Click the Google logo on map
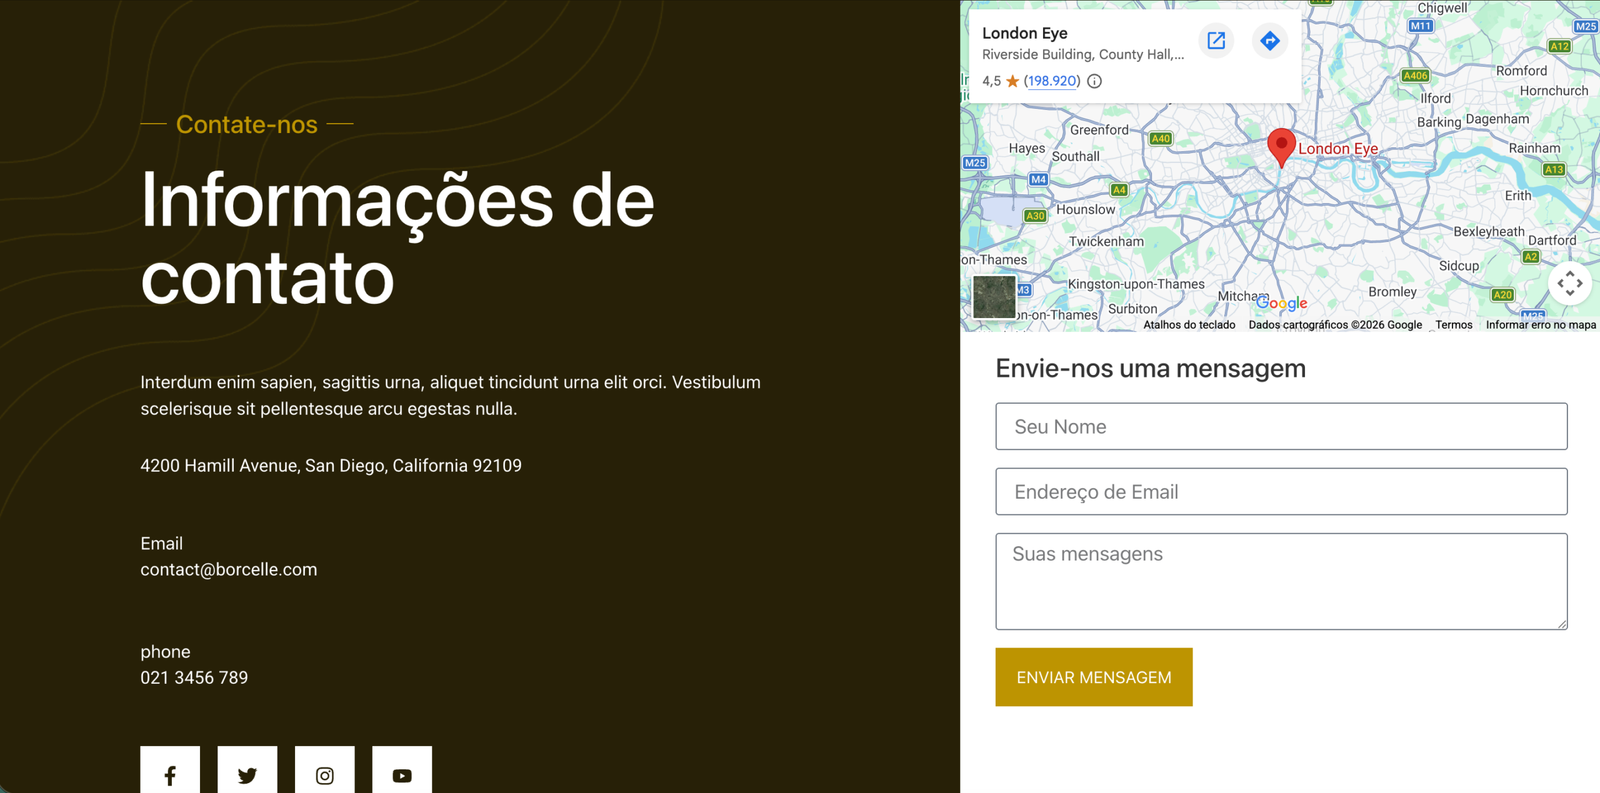 tap(1282, 304)
